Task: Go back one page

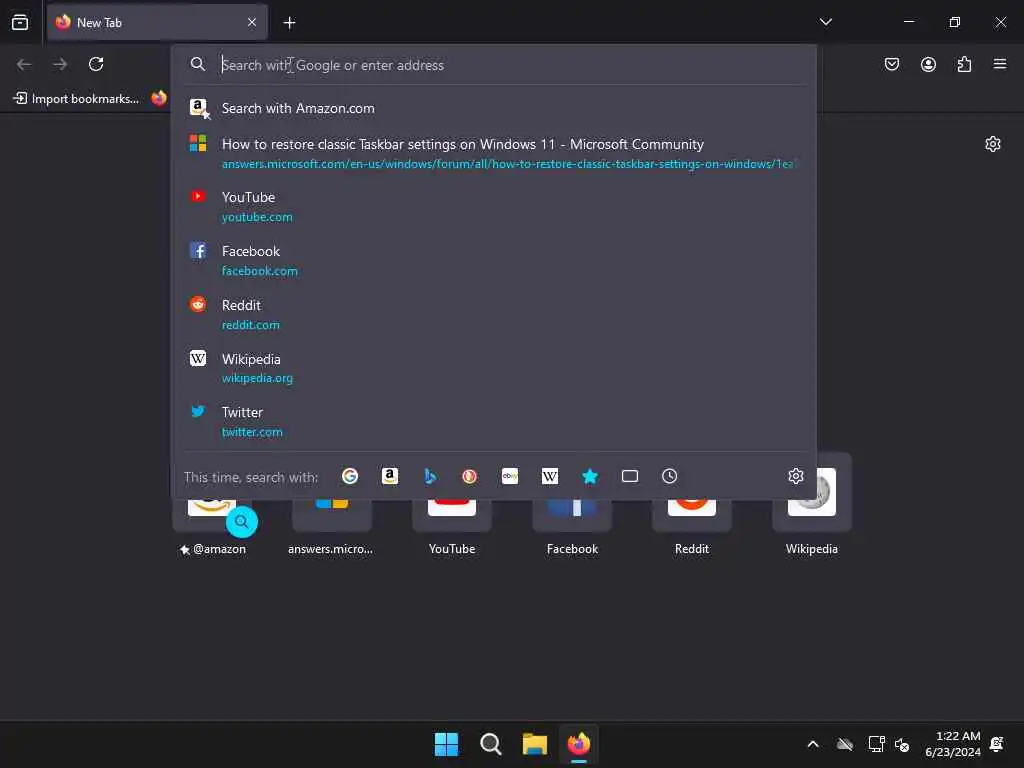Action: (24, 64)
